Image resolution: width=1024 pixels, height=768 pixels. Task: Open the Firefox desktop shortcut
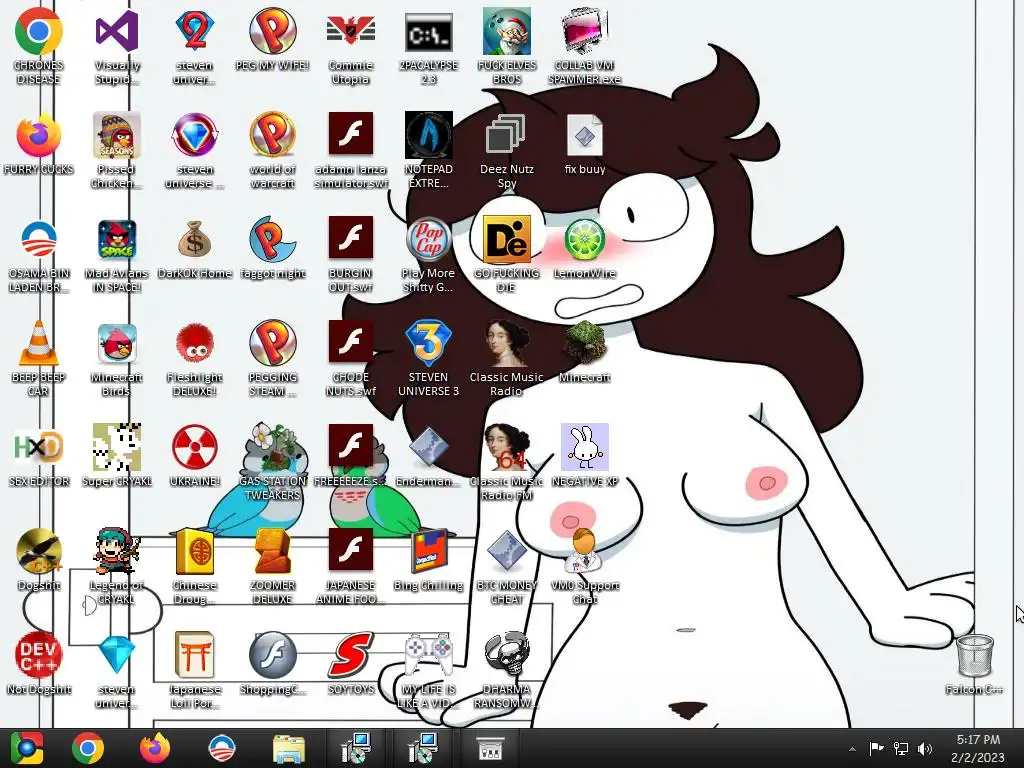point(39,135)
